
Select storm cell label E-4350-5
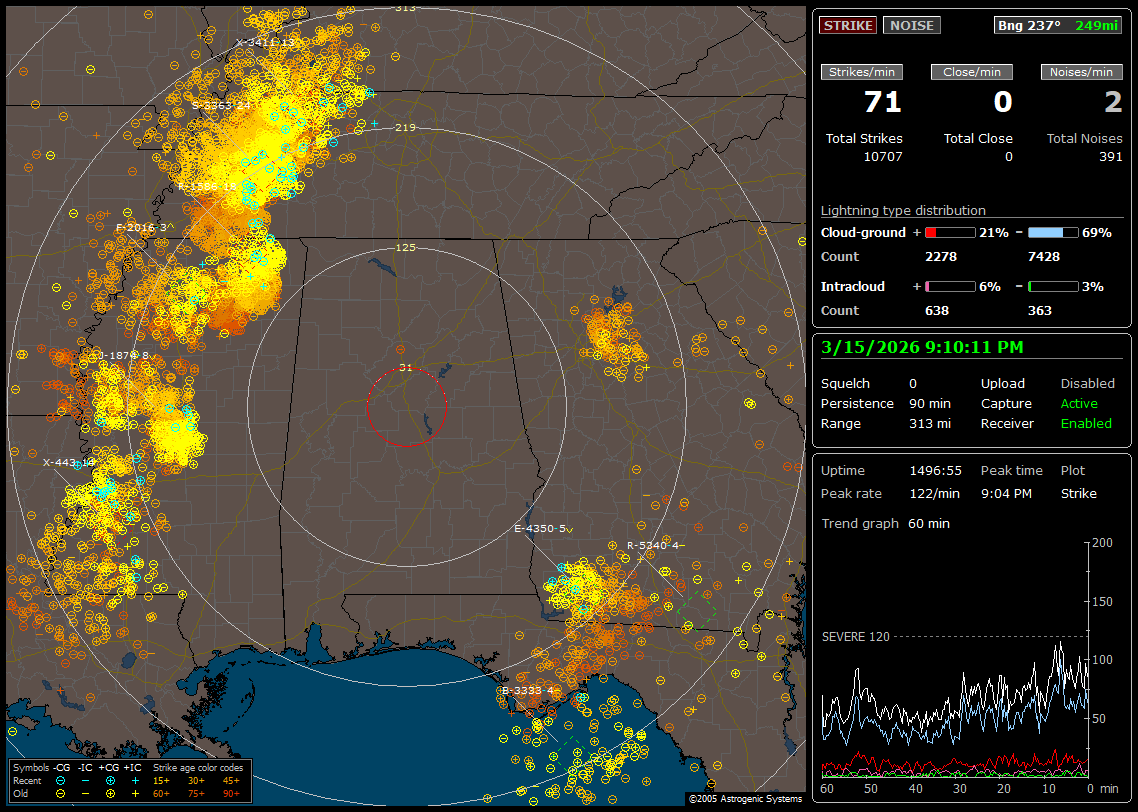coord(540,528)
